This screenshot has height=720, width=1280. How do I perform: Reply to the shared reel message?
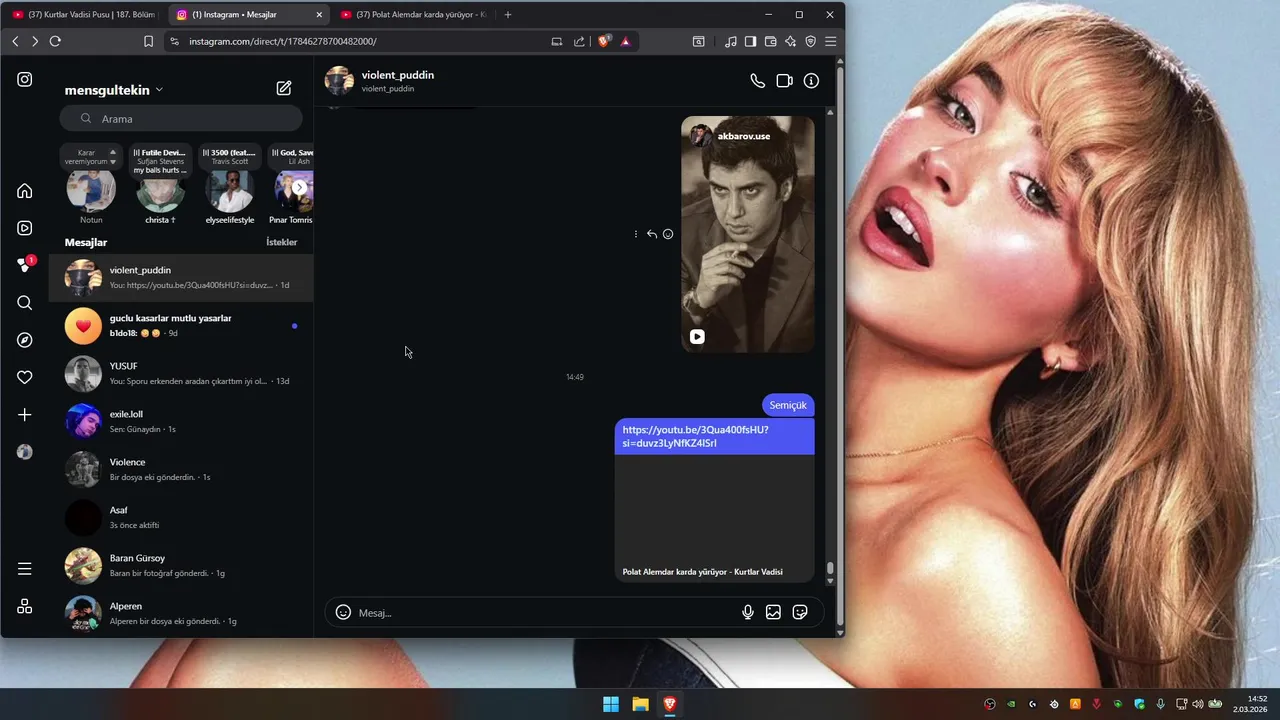coord(652,234)
